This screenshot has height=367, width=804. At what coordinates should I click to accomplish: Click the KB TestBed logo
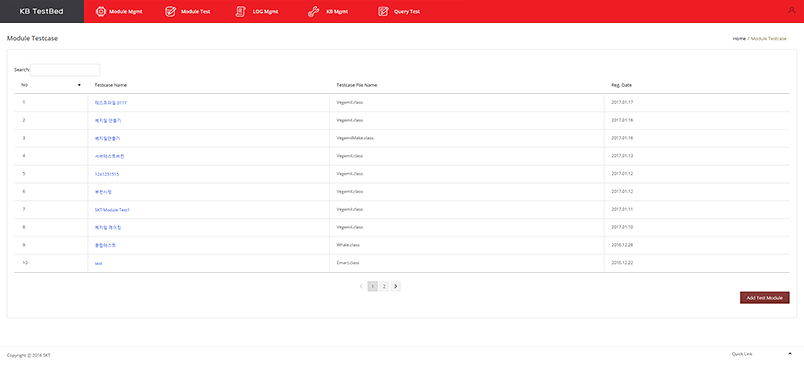click(x=42, y=11)
